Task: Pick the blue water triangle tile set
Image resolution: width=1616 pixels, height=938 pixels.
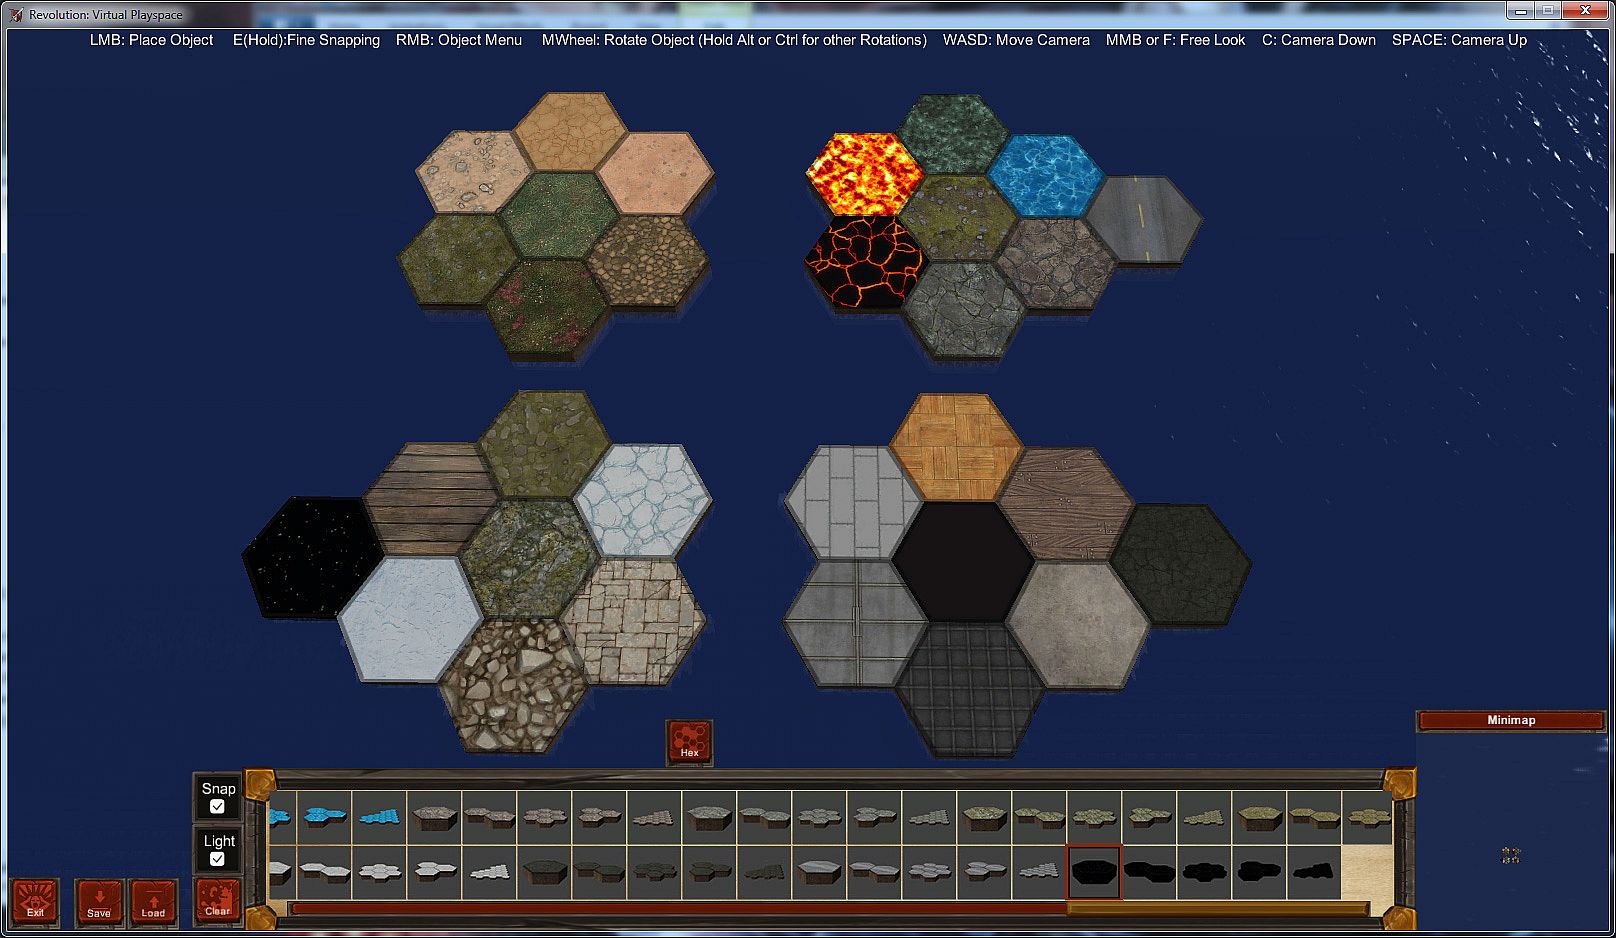Action: click(379, 818)
